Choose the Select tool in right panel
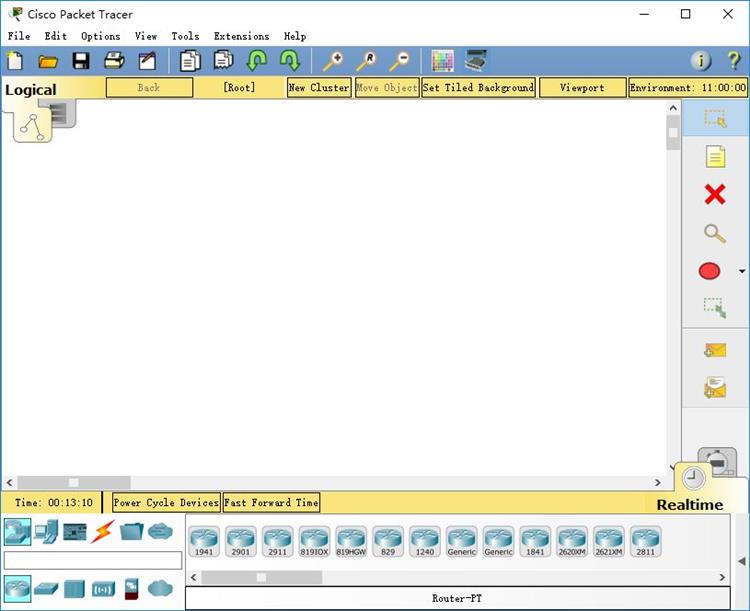The image size is (750, 611). [x=715, y=118]
